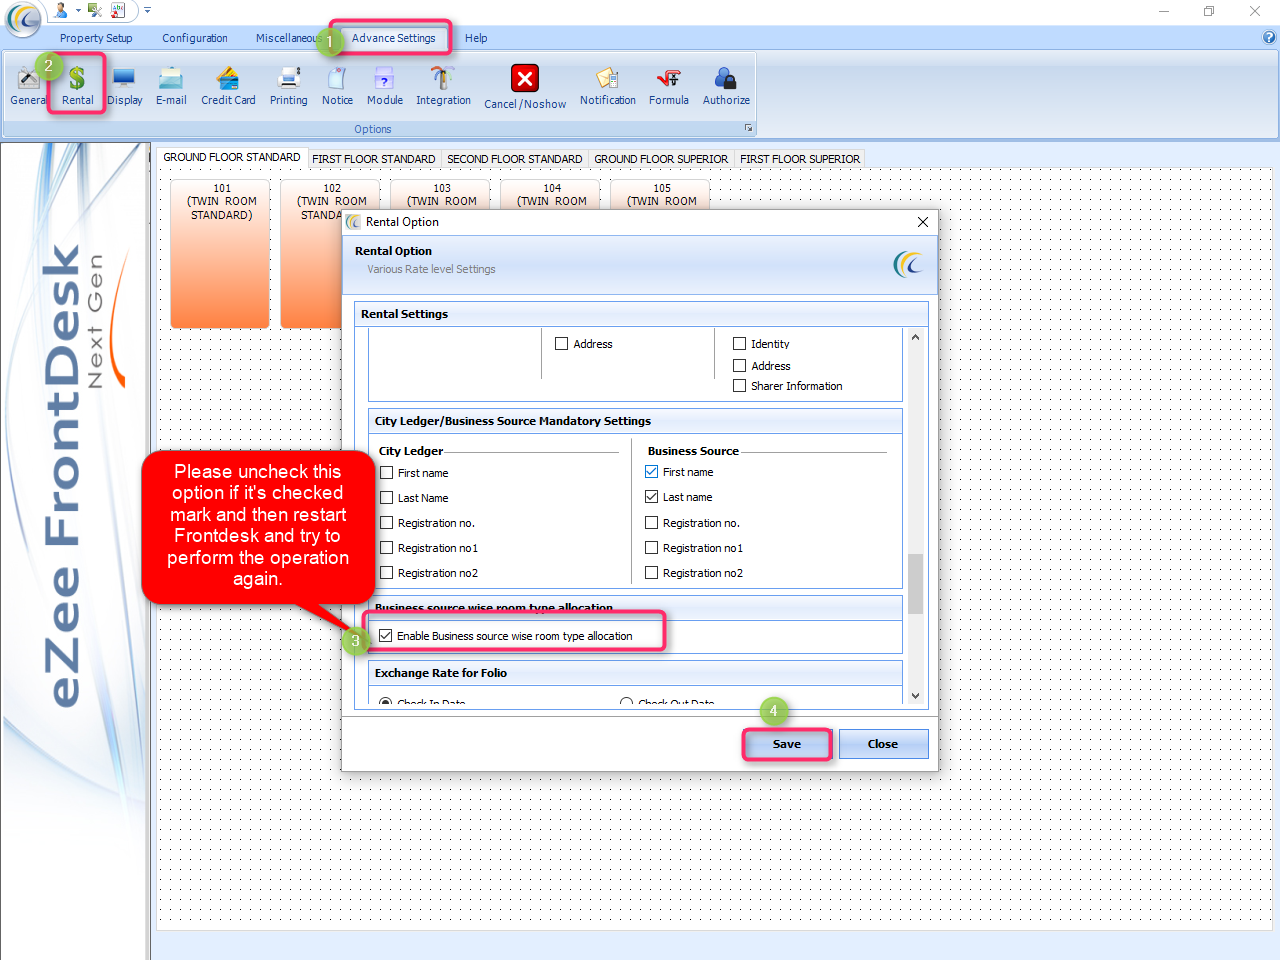Open the E-mail settings icon
This screenshot has height=960, width=1280.
tap(171, 86)
